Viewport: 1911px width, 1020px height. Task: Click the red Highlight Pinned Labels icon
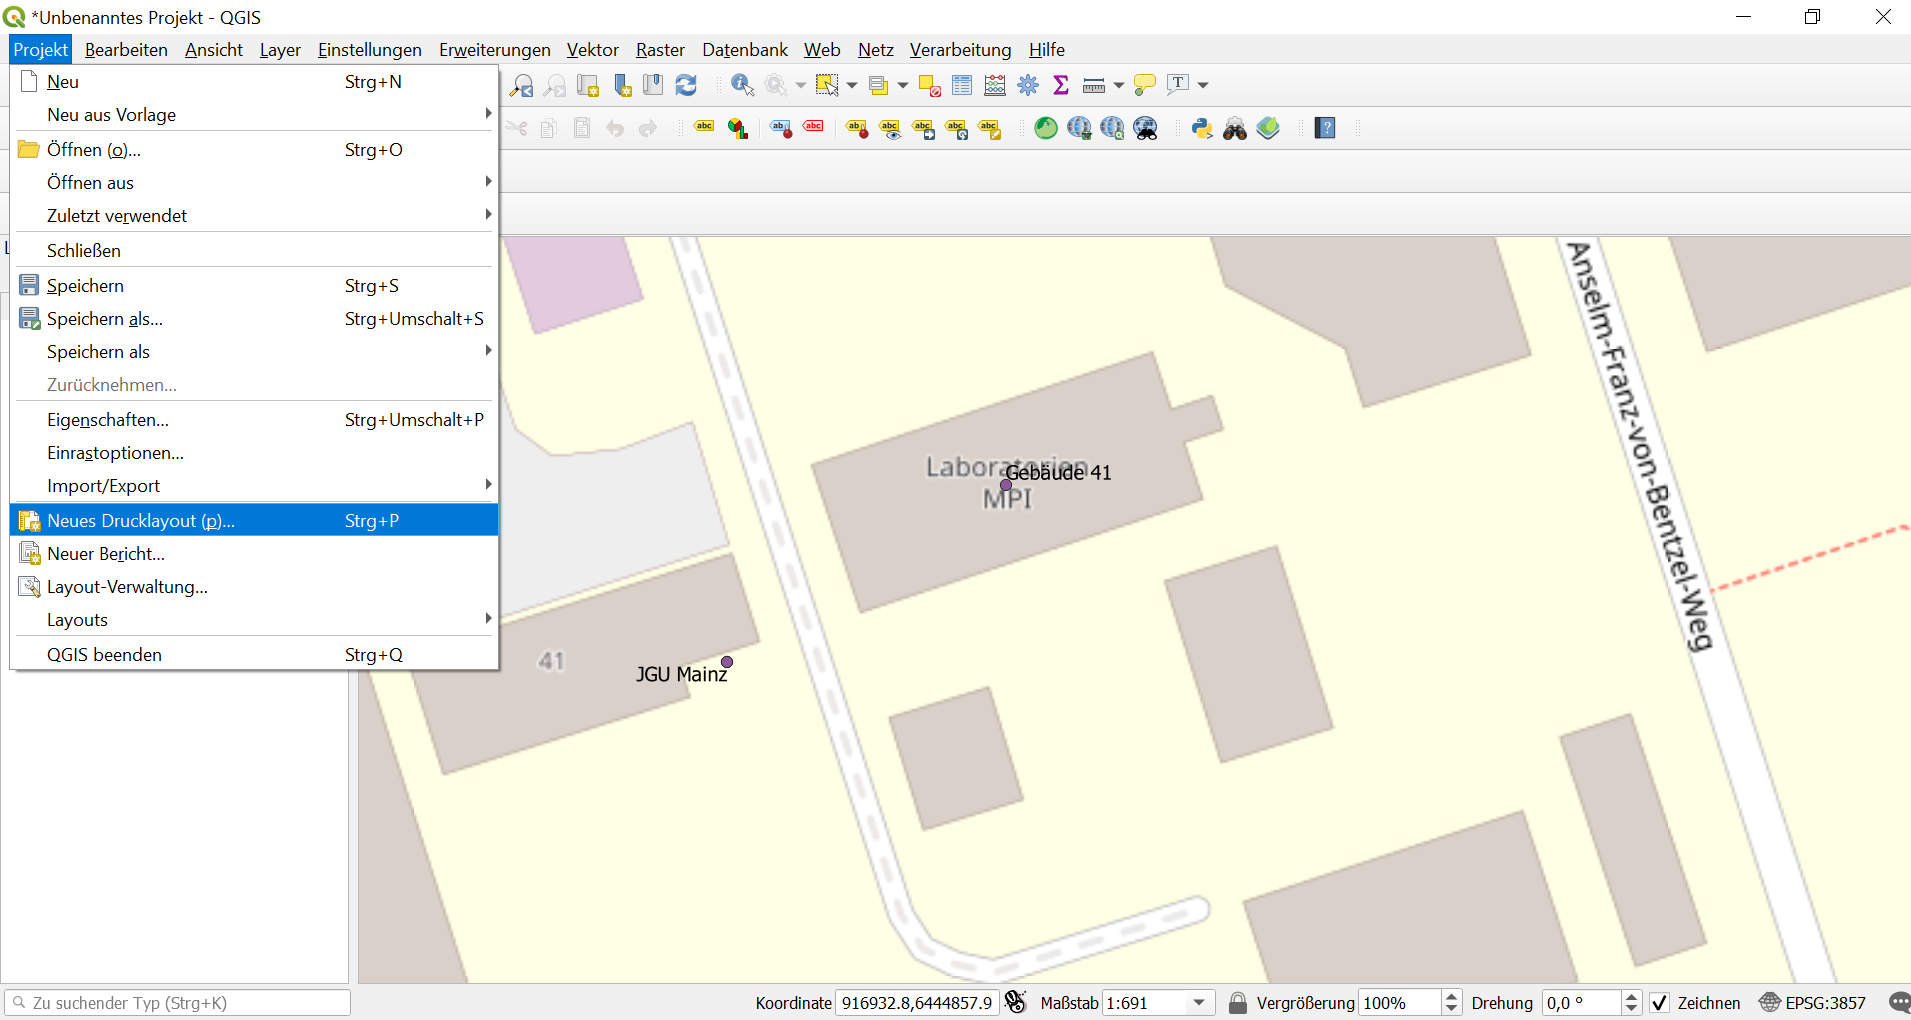(x=814, y=128)
